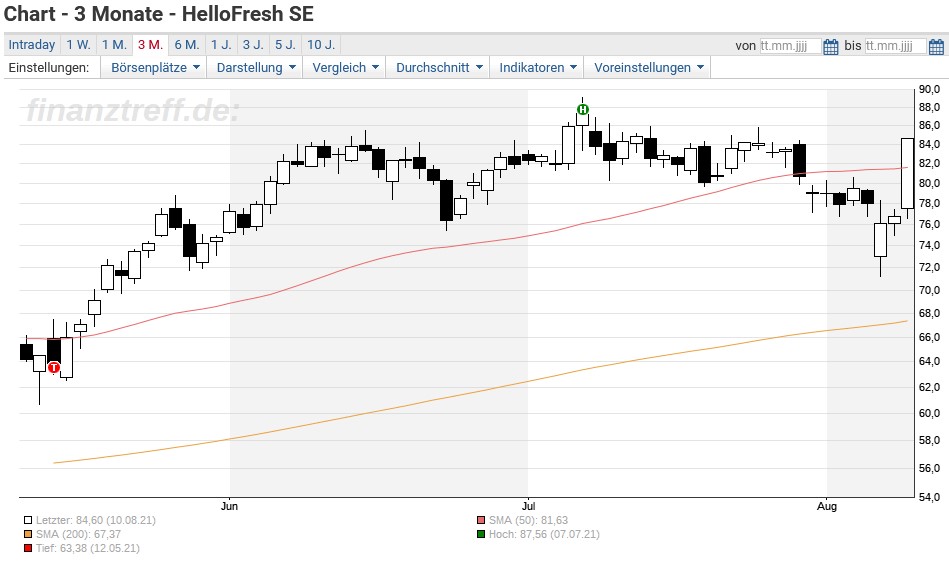The width and height of the screenshot is (949, 562).
Task: Click the 'Aug' x-axis label
Action: pos(827,506)
